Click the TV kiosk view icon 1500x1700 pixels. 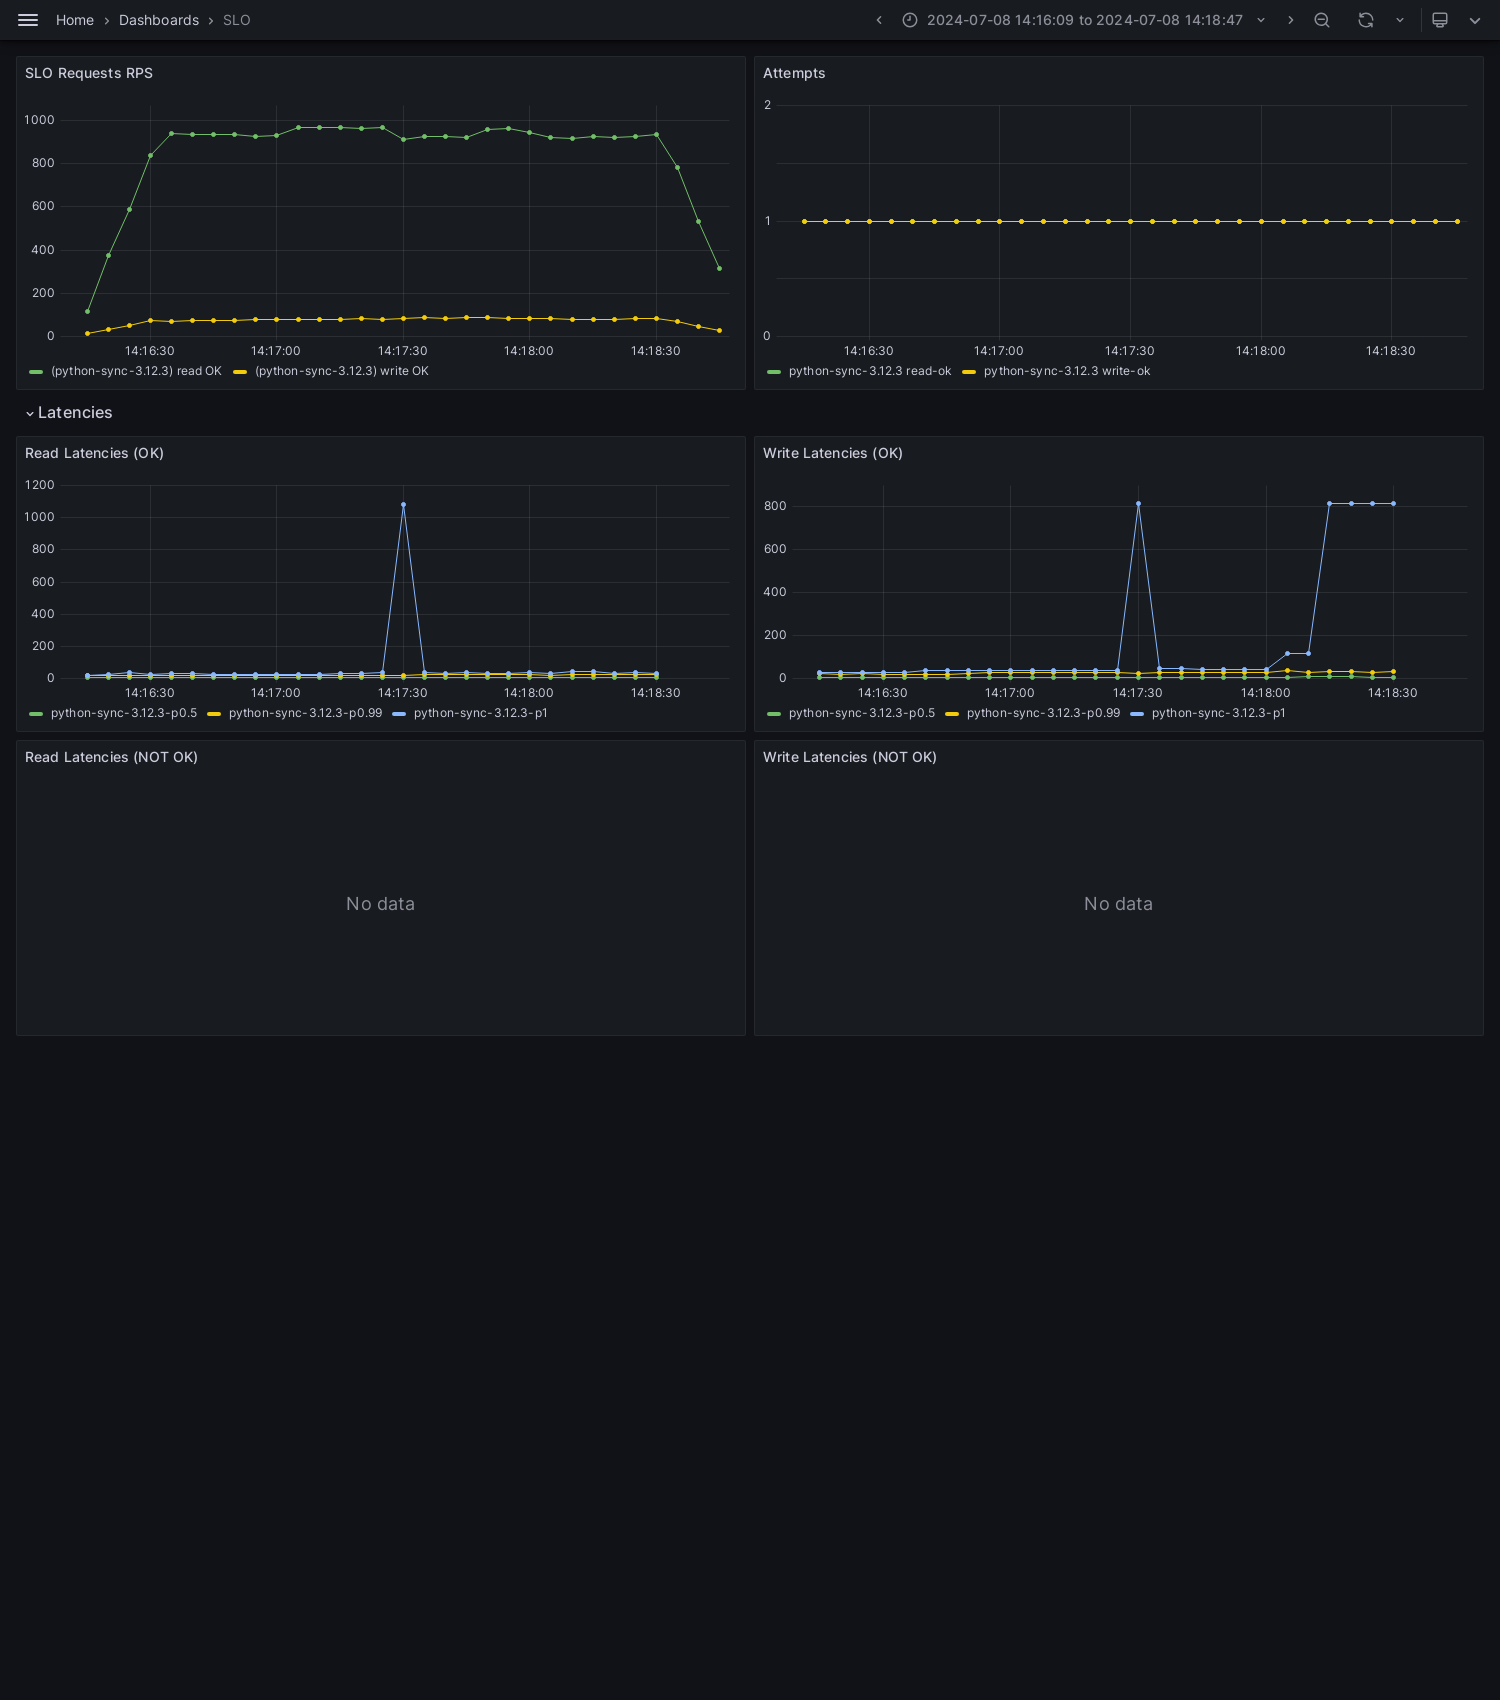coord(1440,20)
